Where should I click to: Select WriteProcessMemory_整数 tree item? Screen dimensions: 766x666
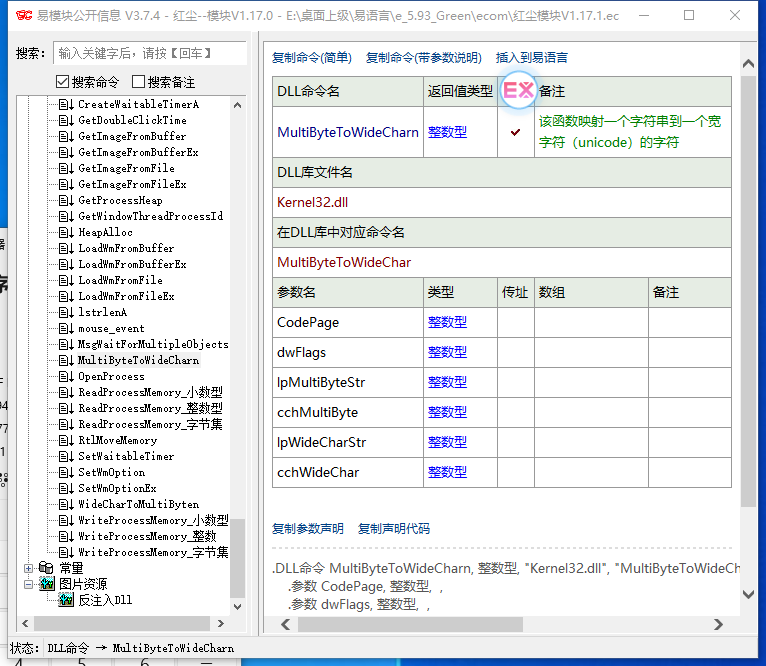(x=147, y=537)
